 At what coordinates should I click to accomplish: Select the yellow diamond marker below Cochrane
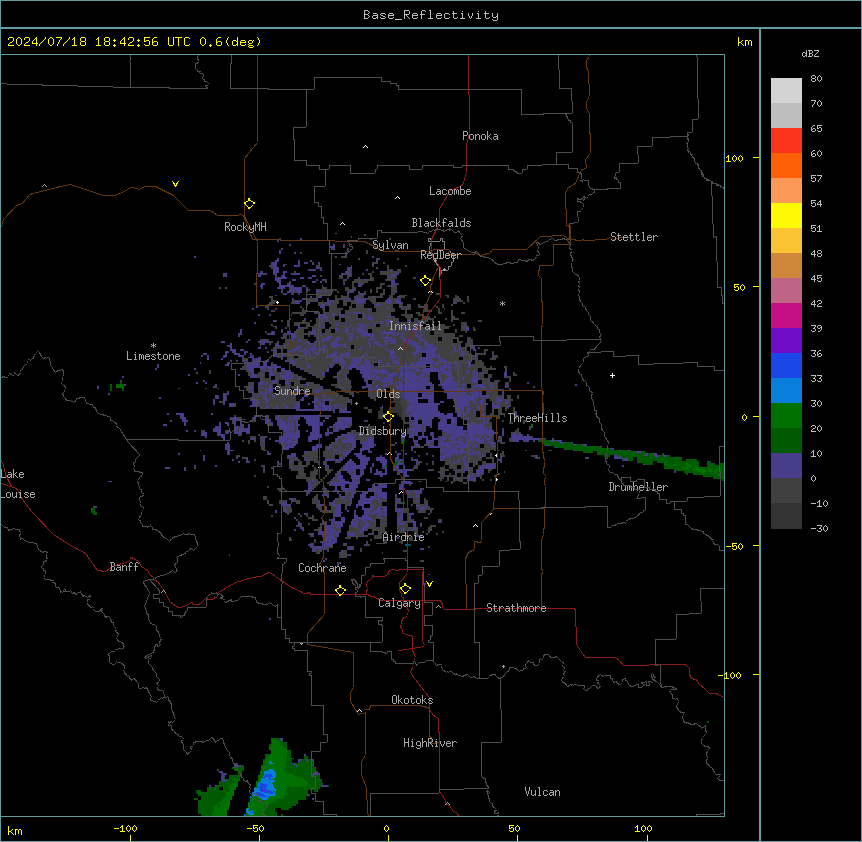click(x=340, y=590)
